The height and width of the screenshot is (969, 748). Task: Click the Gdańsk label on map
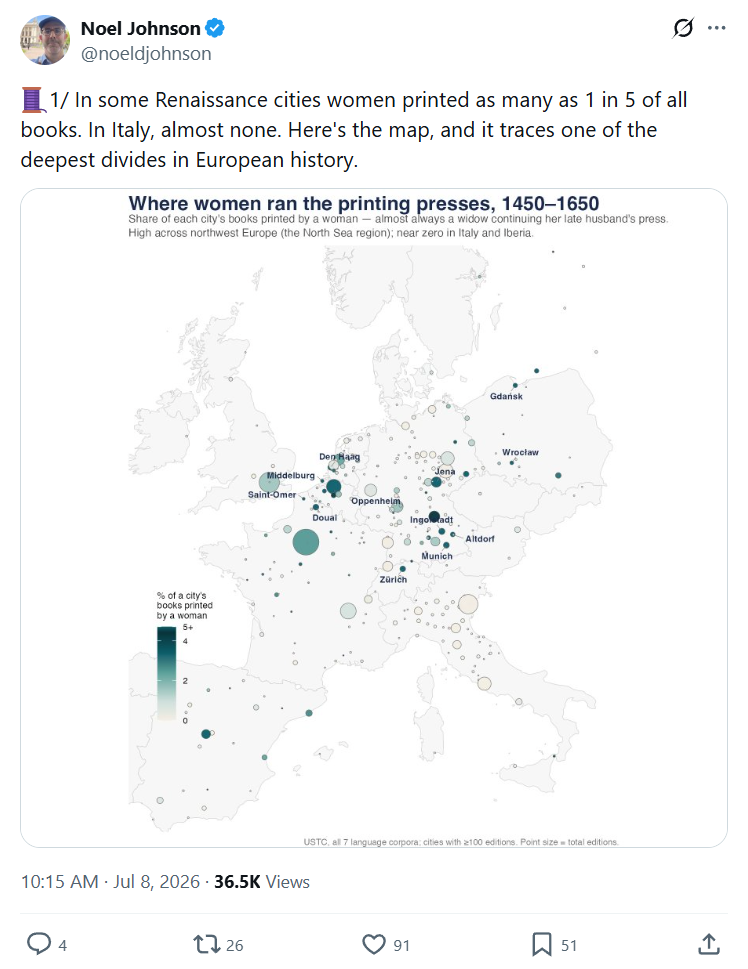click(506, 396)
